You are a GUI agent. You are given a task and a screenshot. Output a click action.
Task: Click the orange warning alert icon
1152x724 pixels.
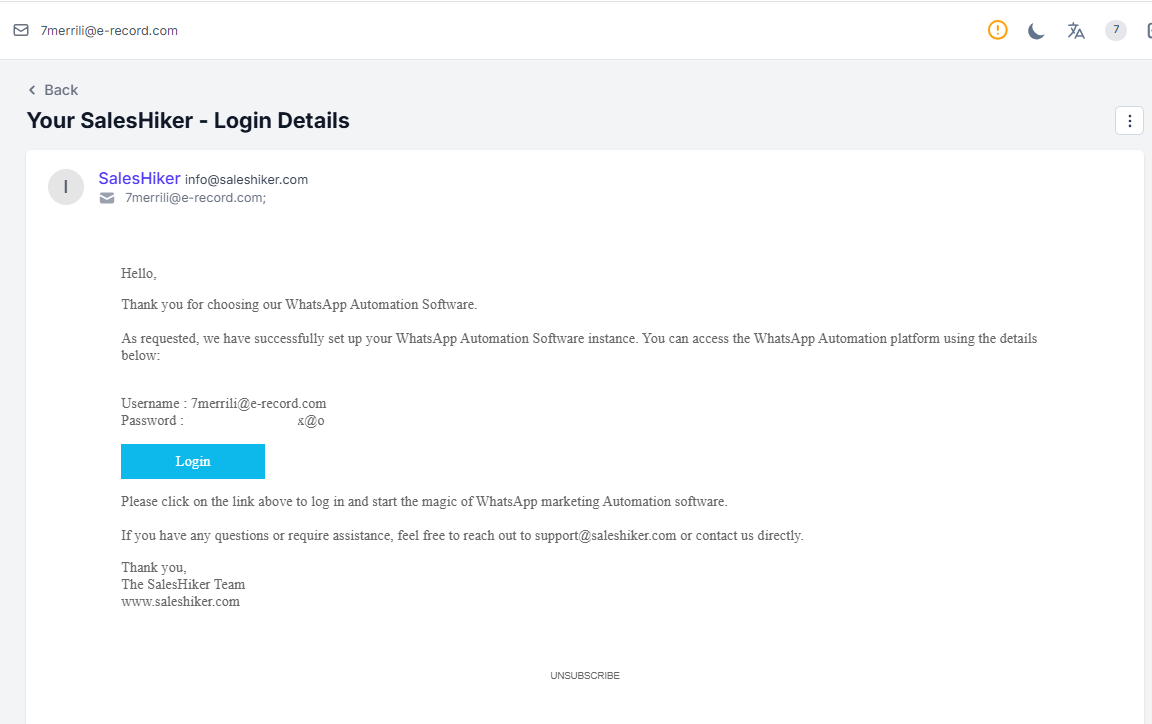coord(997,30)
